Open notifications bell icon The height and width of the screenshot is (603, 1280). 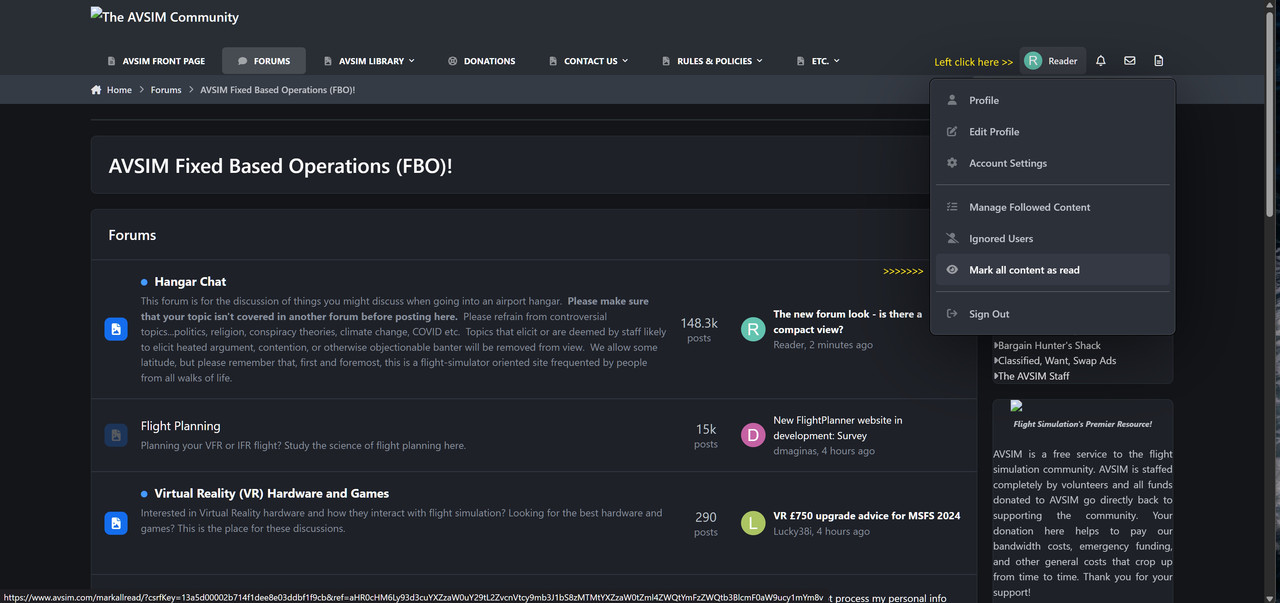[1101, 61]
